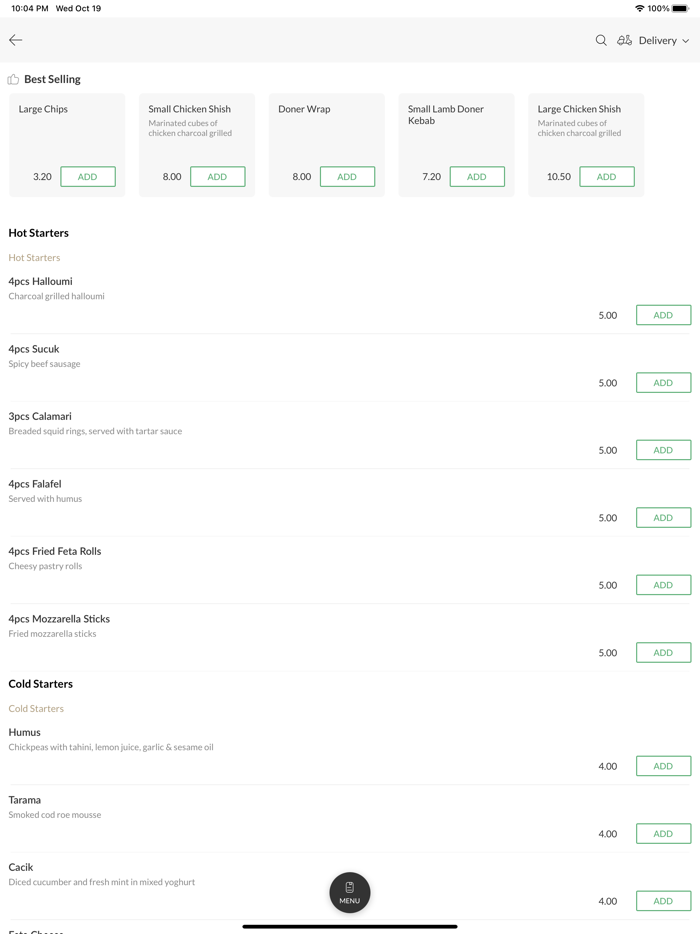Add Doner Wrap to order
Viewport: 700px width, 934px height.
coord(347,177)
